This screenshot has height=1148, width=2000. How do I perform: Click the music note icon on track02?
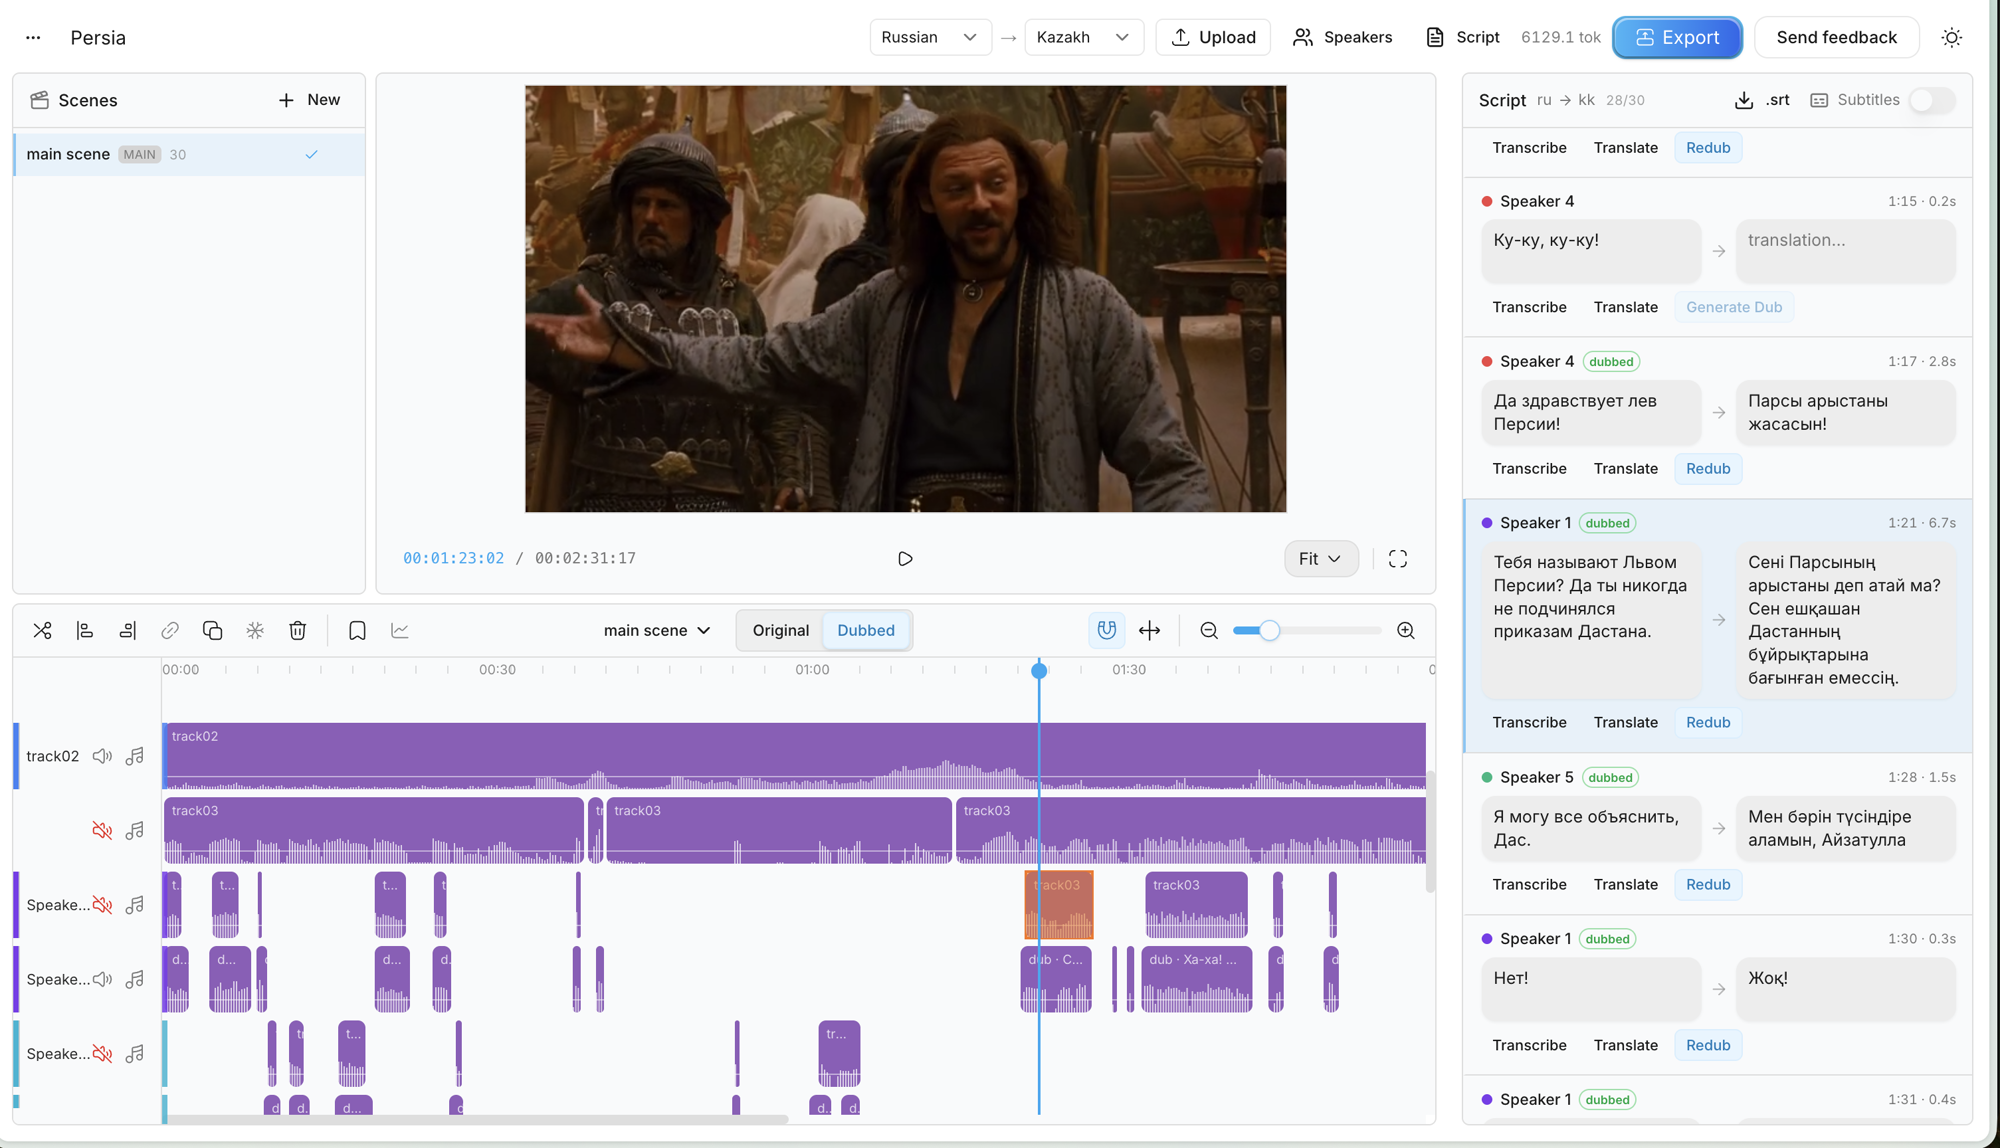click(x=135, y=756)
